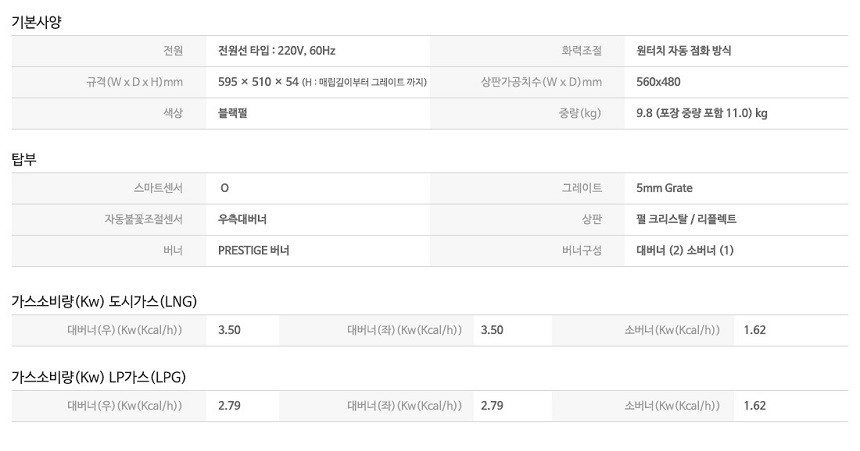
Task: Select the 9.8 kg weight value
Action: 701,113
